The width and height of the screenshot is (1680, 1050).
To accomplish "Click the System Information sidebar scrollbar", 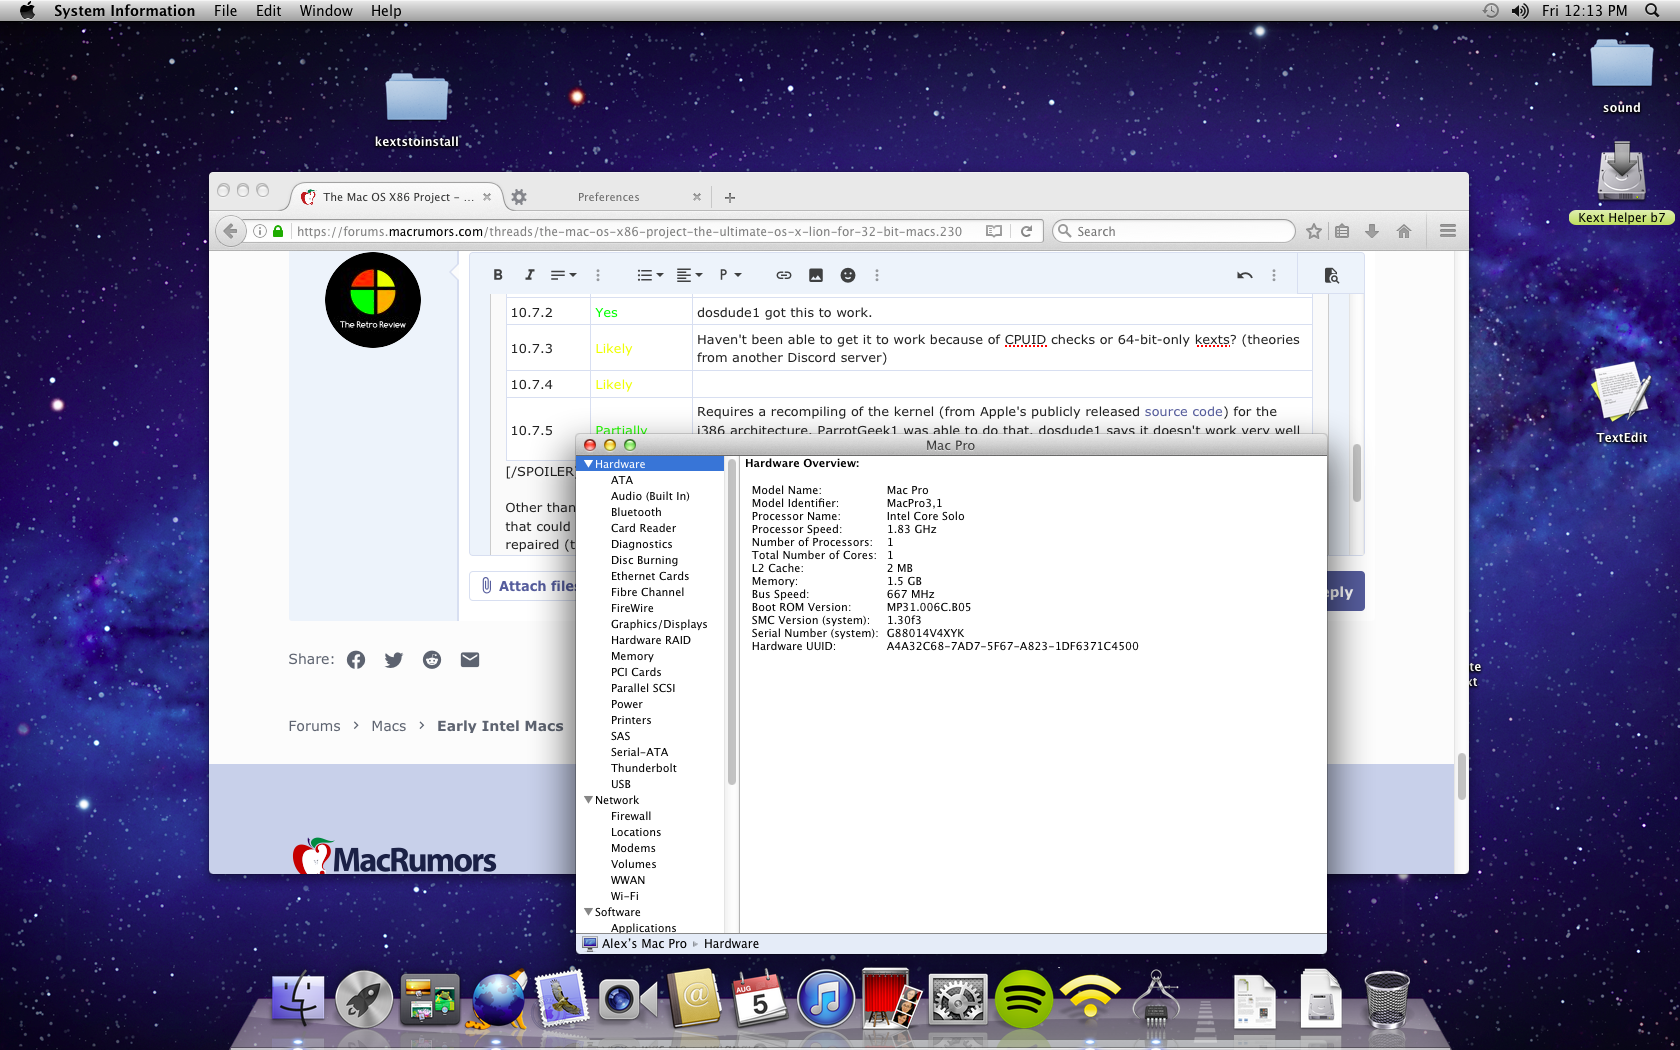I will pyautogui.click(x=731, y=622).
